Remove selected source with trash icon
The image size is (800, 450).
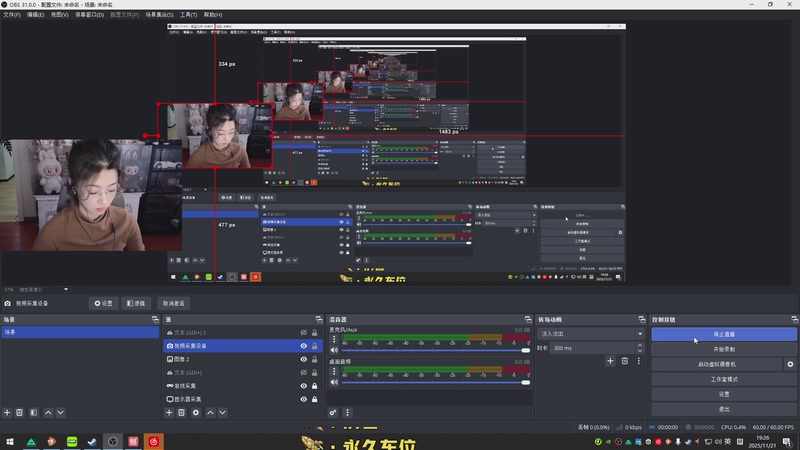(181, 412)
